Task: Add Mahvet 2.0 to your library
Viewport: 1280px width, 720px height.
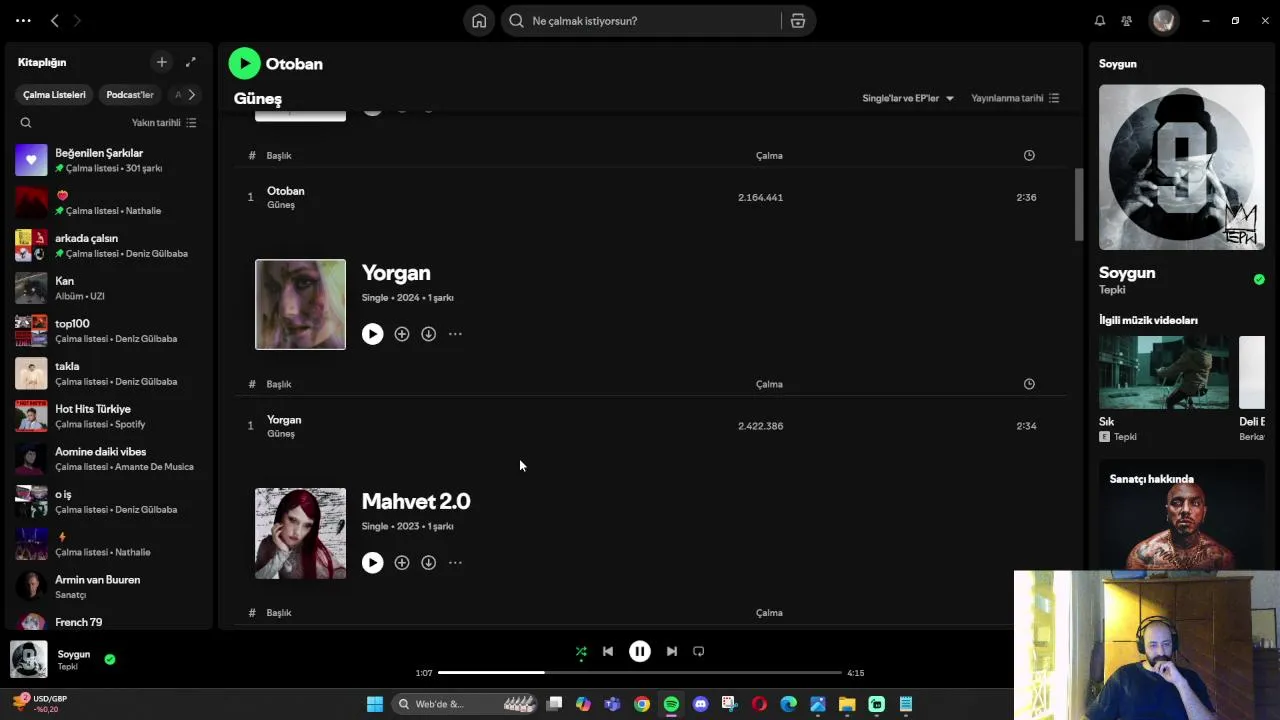Action: (402, 563)
